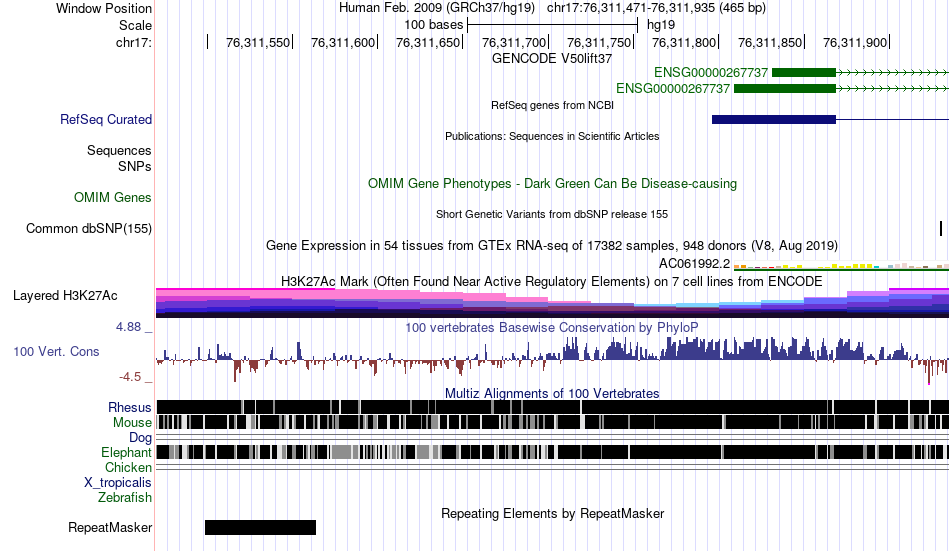Click the 4.88 conservation axis maximum

click(x=130, y=327)
